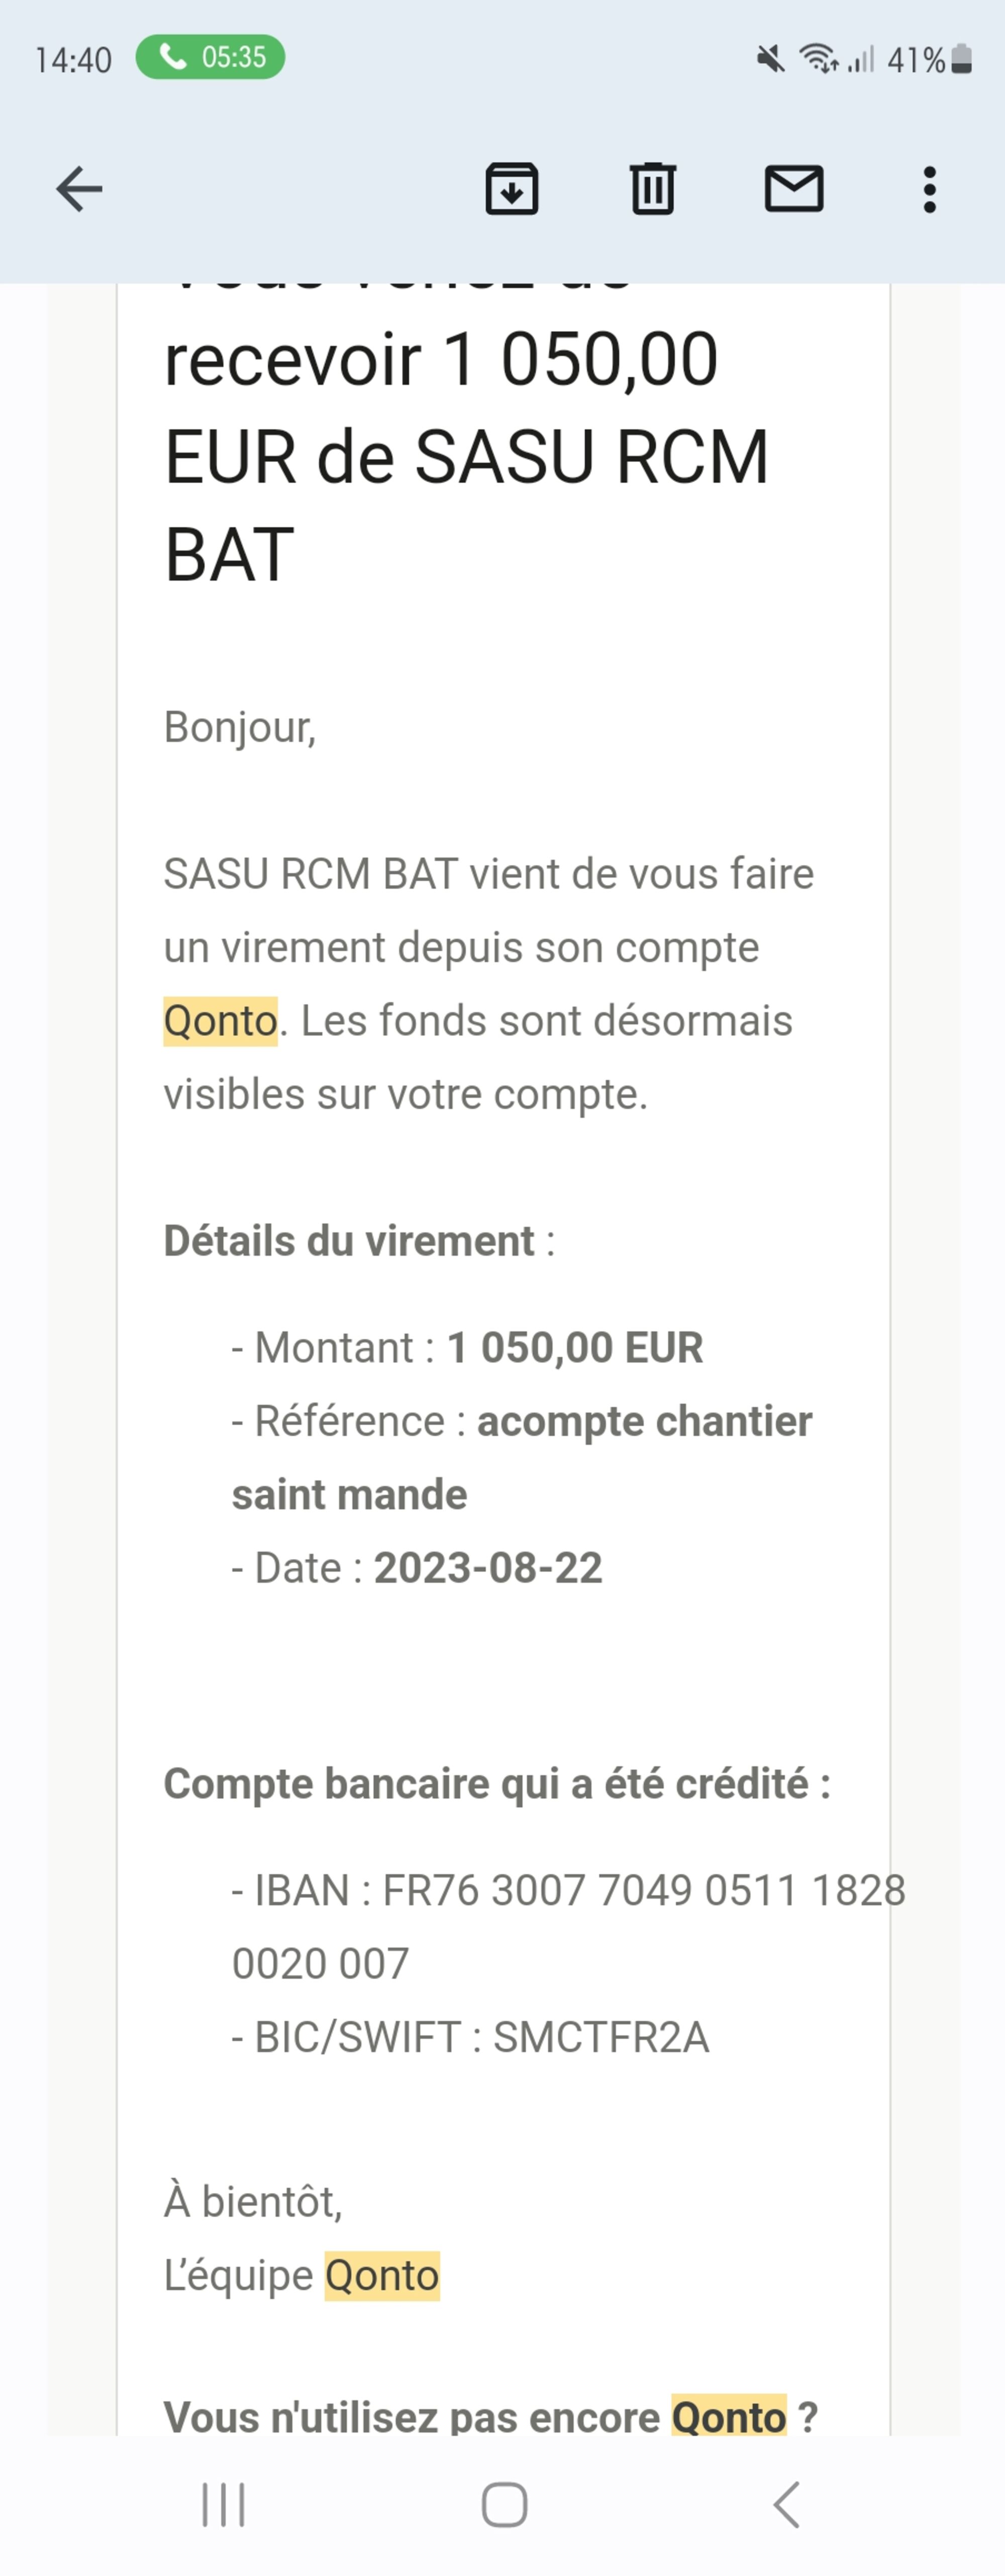
Task: Mark email as unread with envelope icon
Action: [x=794, y=189]
